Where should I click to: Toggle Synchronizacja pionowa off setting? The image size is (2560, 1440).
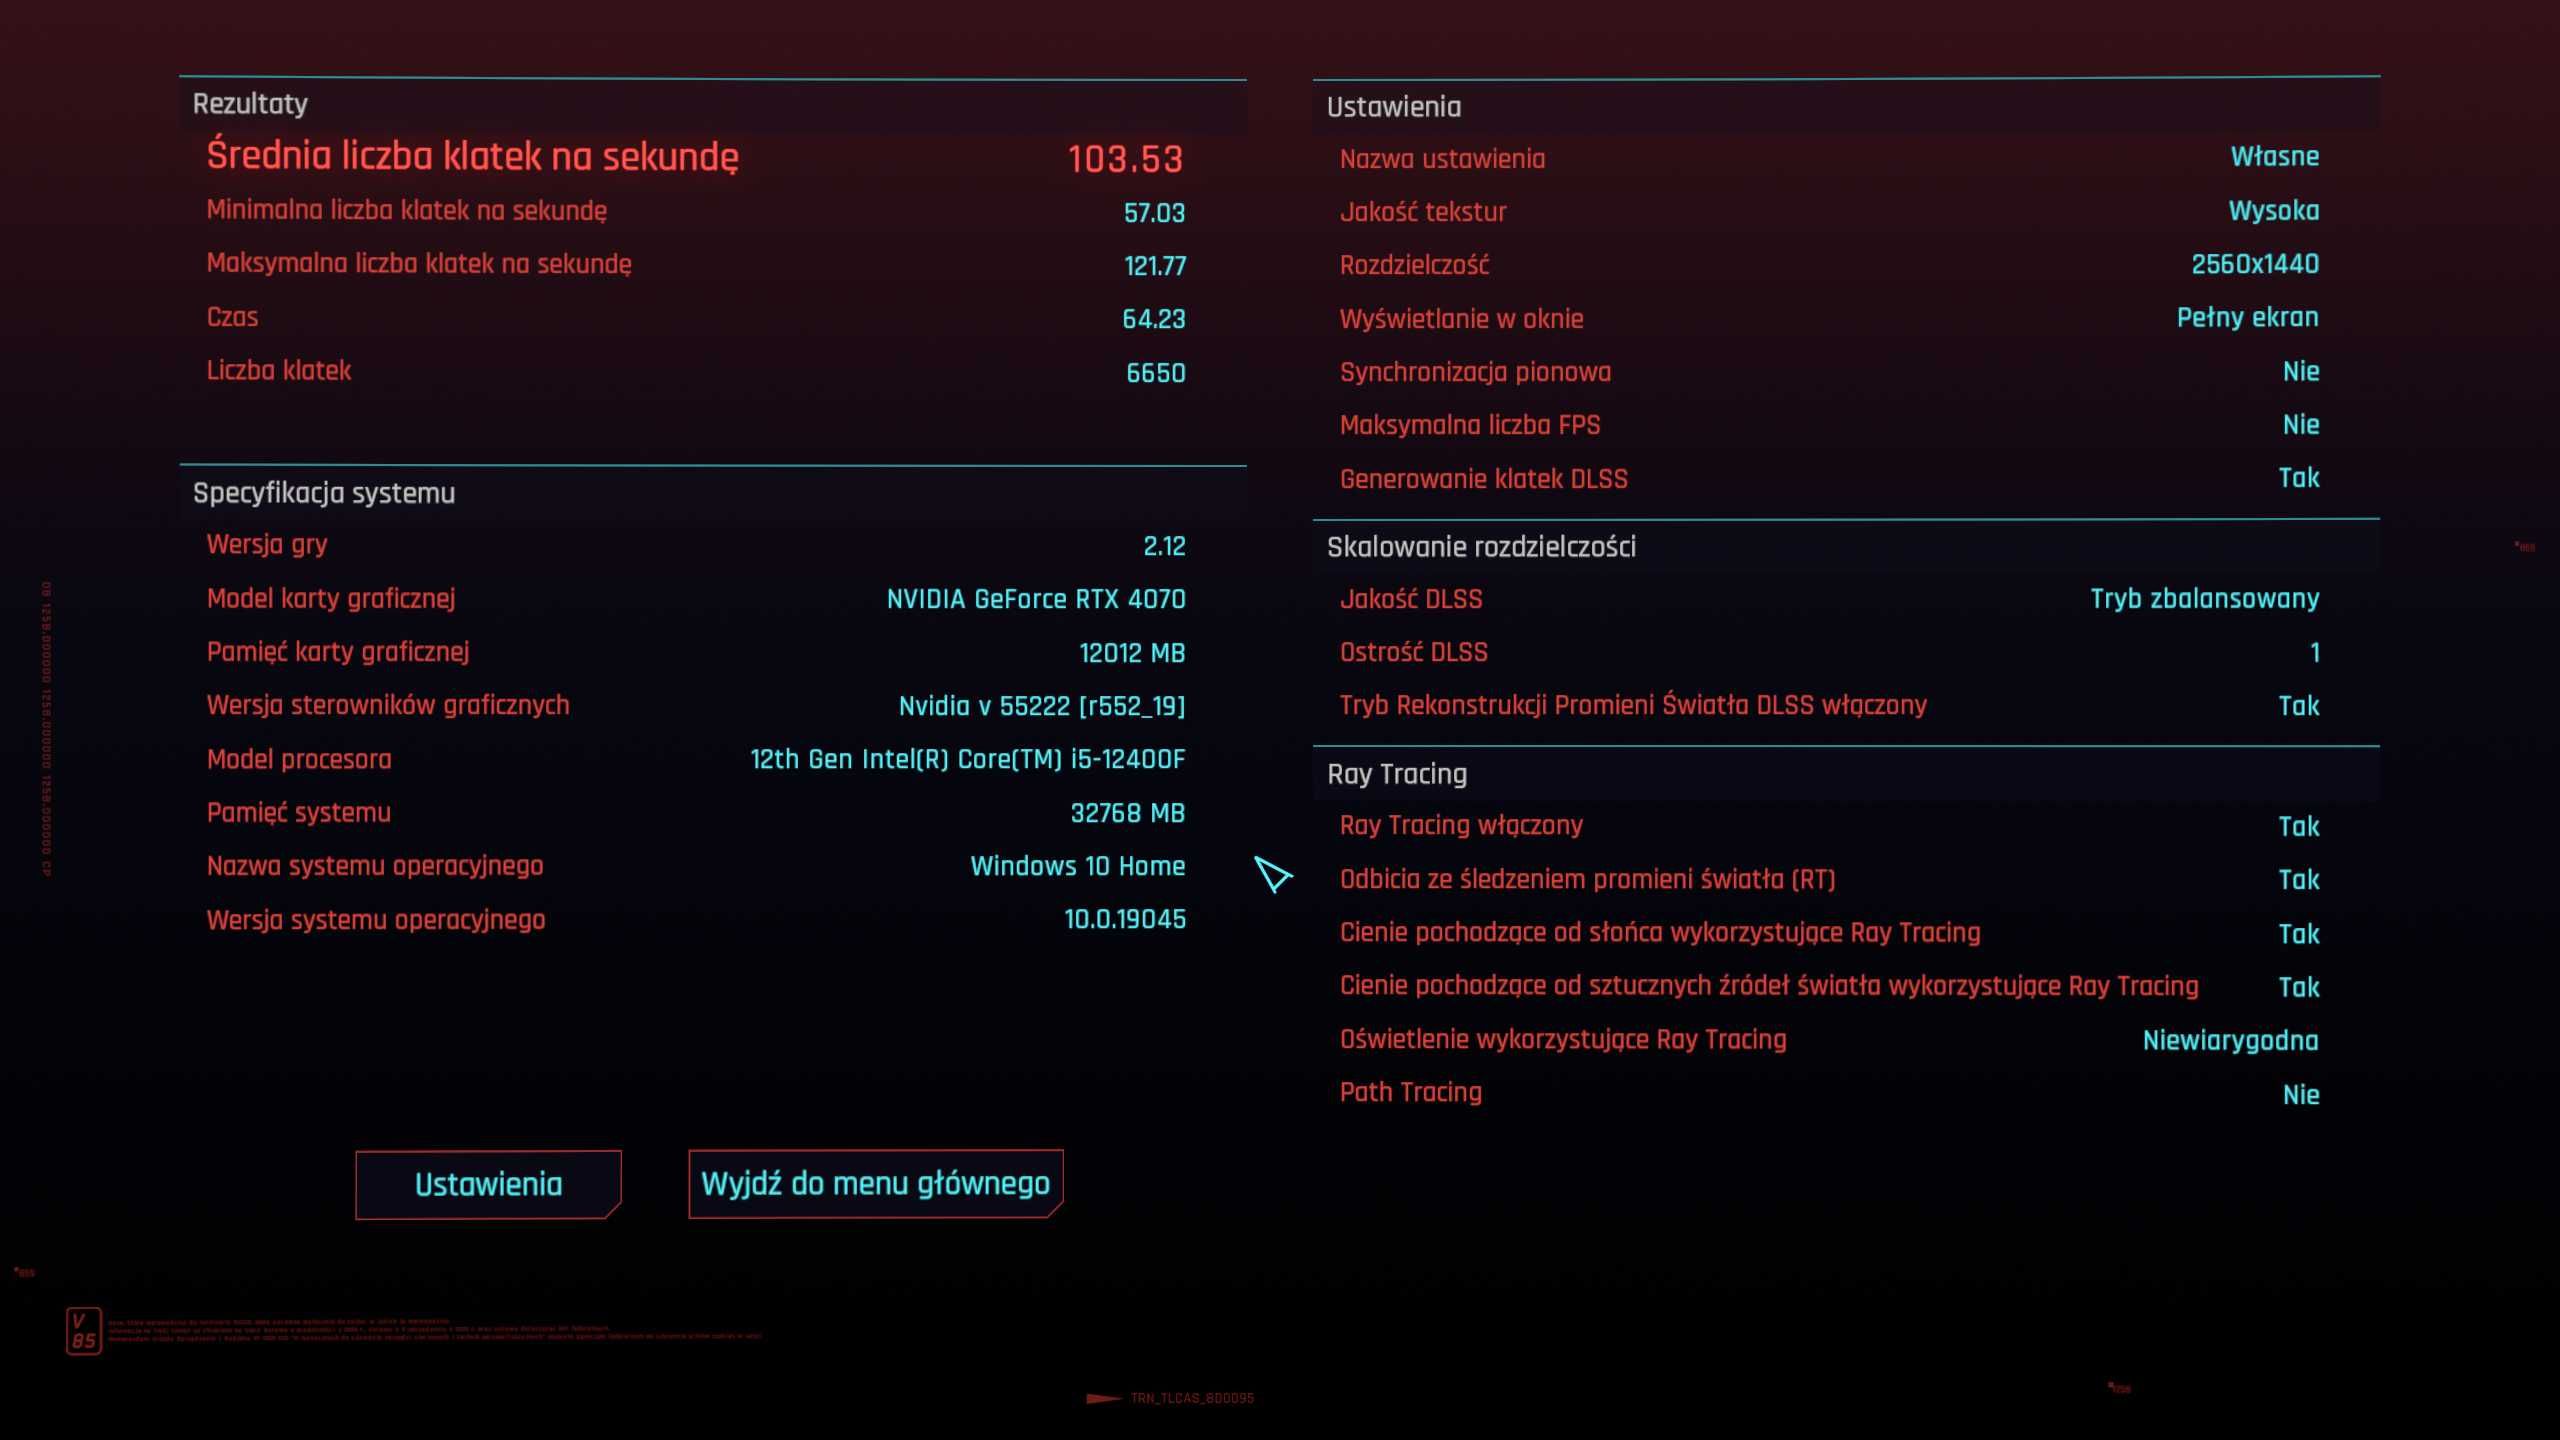2298,371
